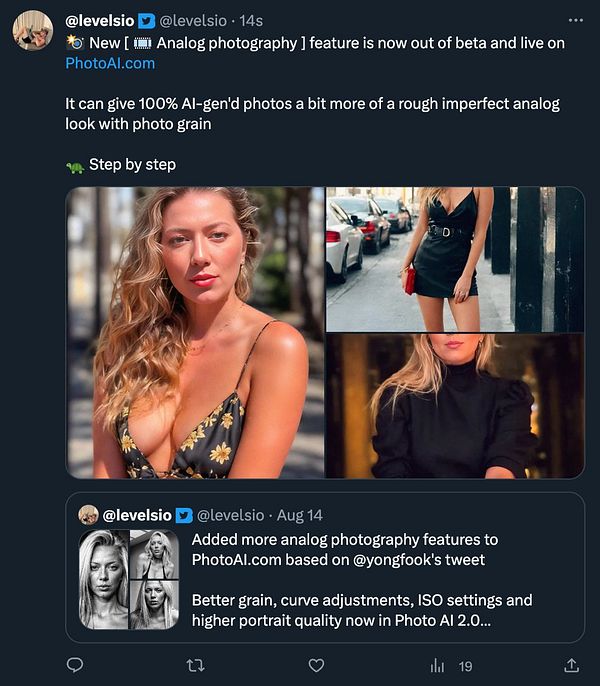Click the reply speech bubble icon
This screenshot has width=600, height=686.
coord(74,665)
